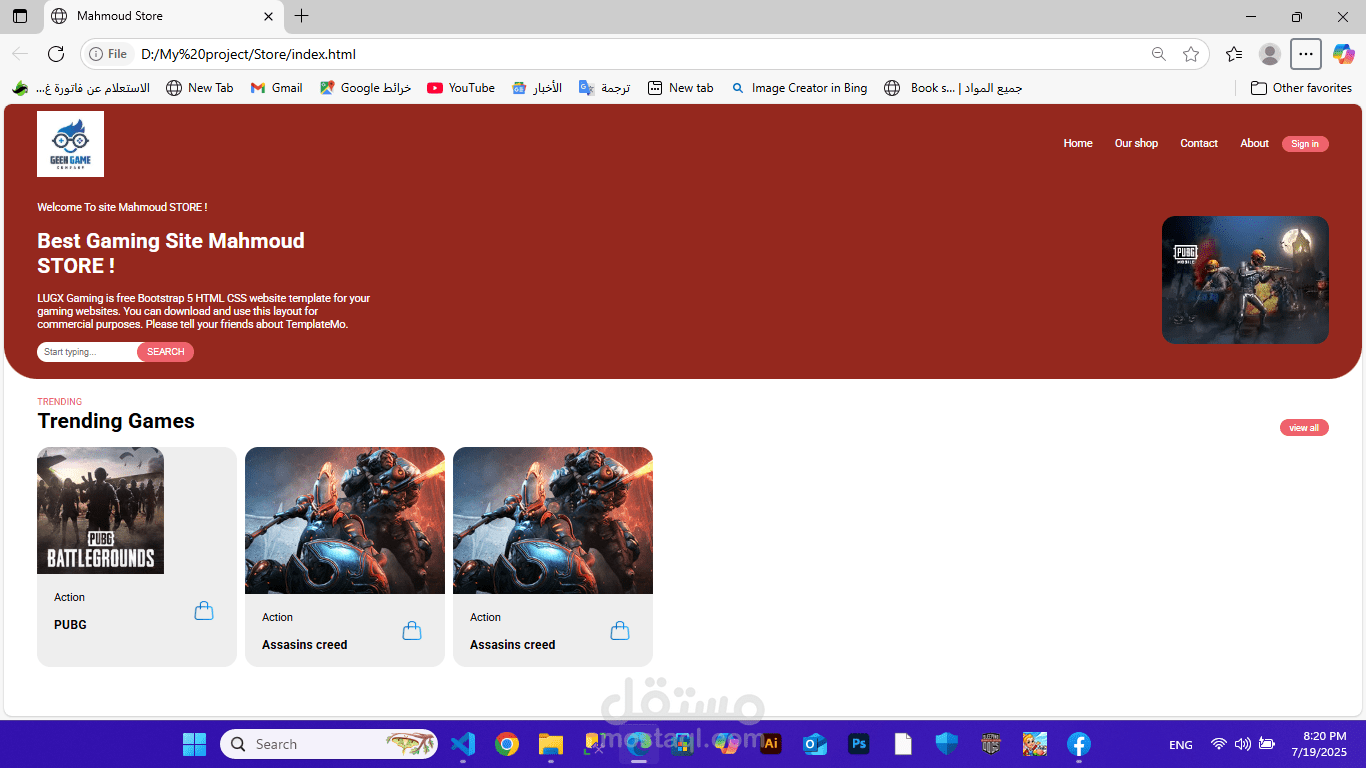Screen dimensions: 1366x768
Task: Open the zoom control in the address bar
Action: [x=1158, y=54]
